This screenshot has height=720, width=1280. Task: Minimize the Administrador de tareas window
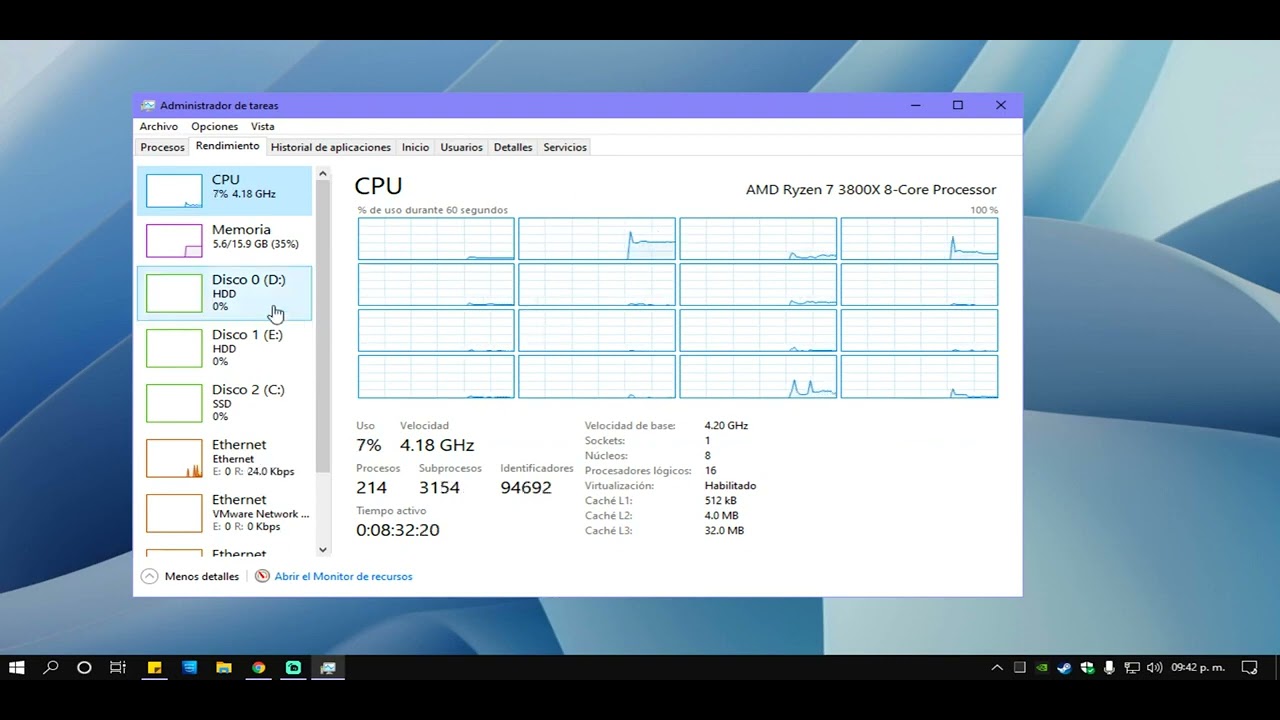click(x=915, y=105)
